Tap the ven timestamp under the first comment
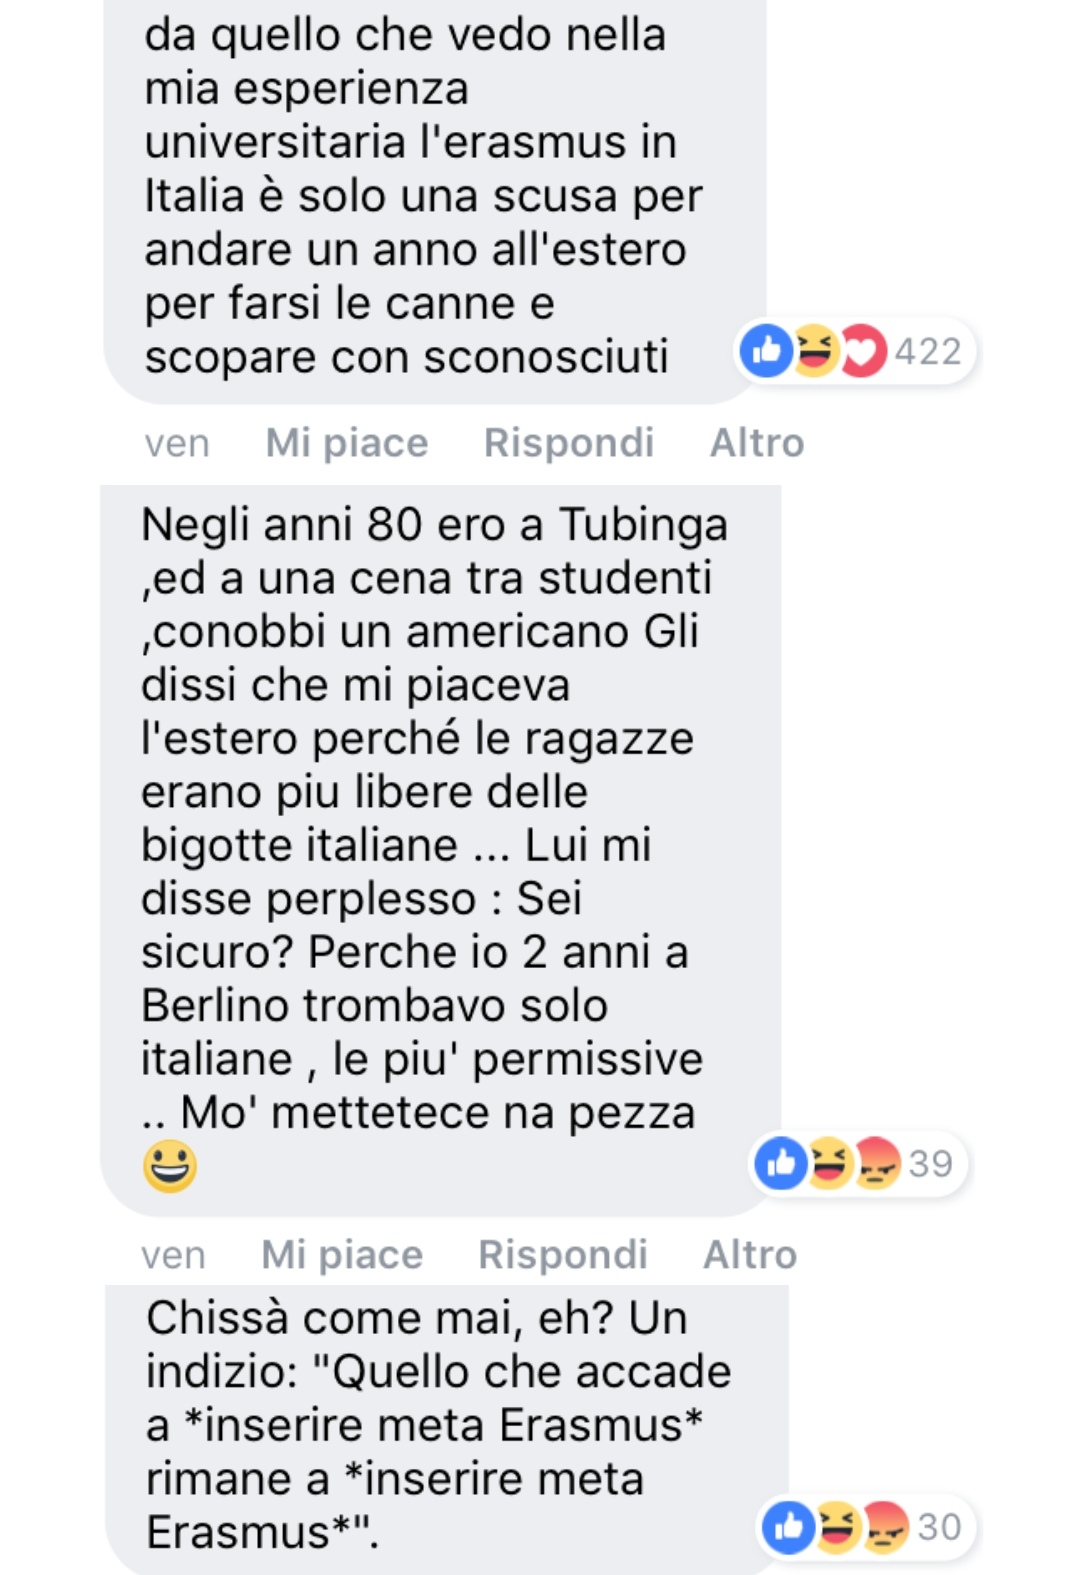1080x1575 pixels. (x=177, y=443)
